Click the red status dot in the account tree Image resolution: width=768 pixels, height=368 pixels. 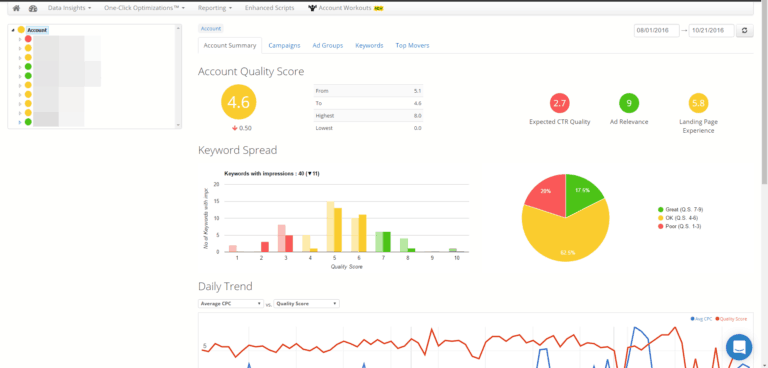(x=28, y=39)
